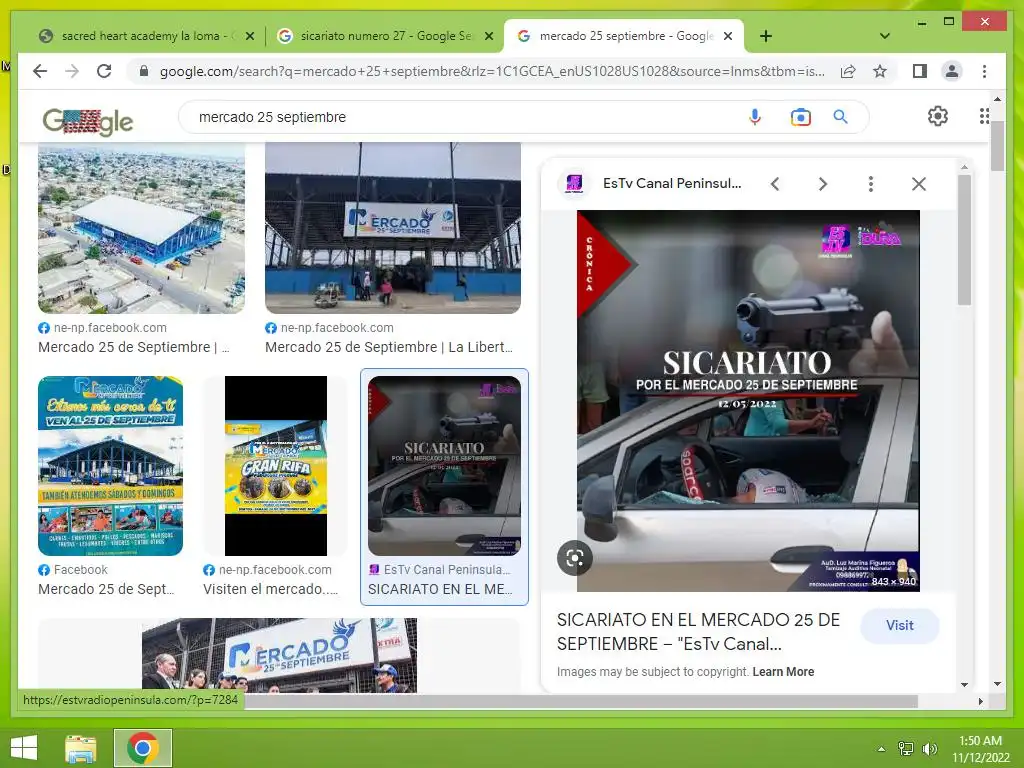Viewport: 1024px width, 768px height.
Task: Share this page icon in address bar
Action: click(848, 71)
